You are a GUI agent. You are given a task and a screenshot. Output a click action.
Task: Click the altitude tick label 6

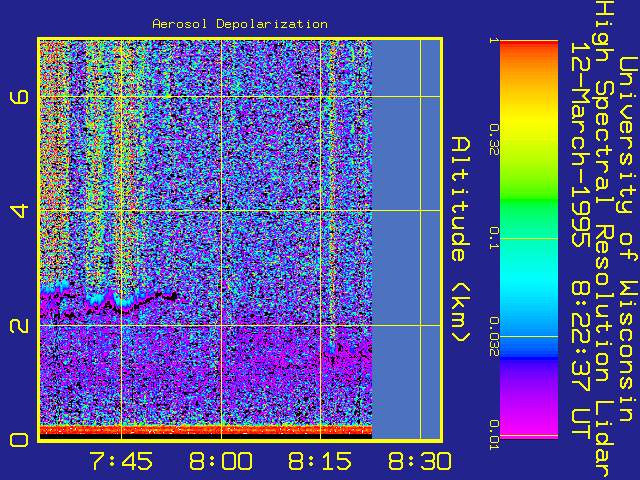tap(19, 97)
